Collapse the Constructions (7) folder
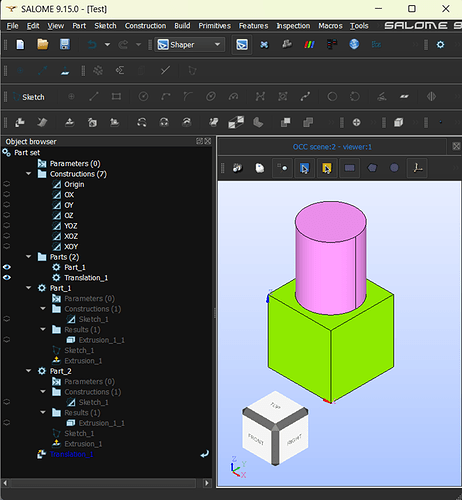 tap(29, 174)
